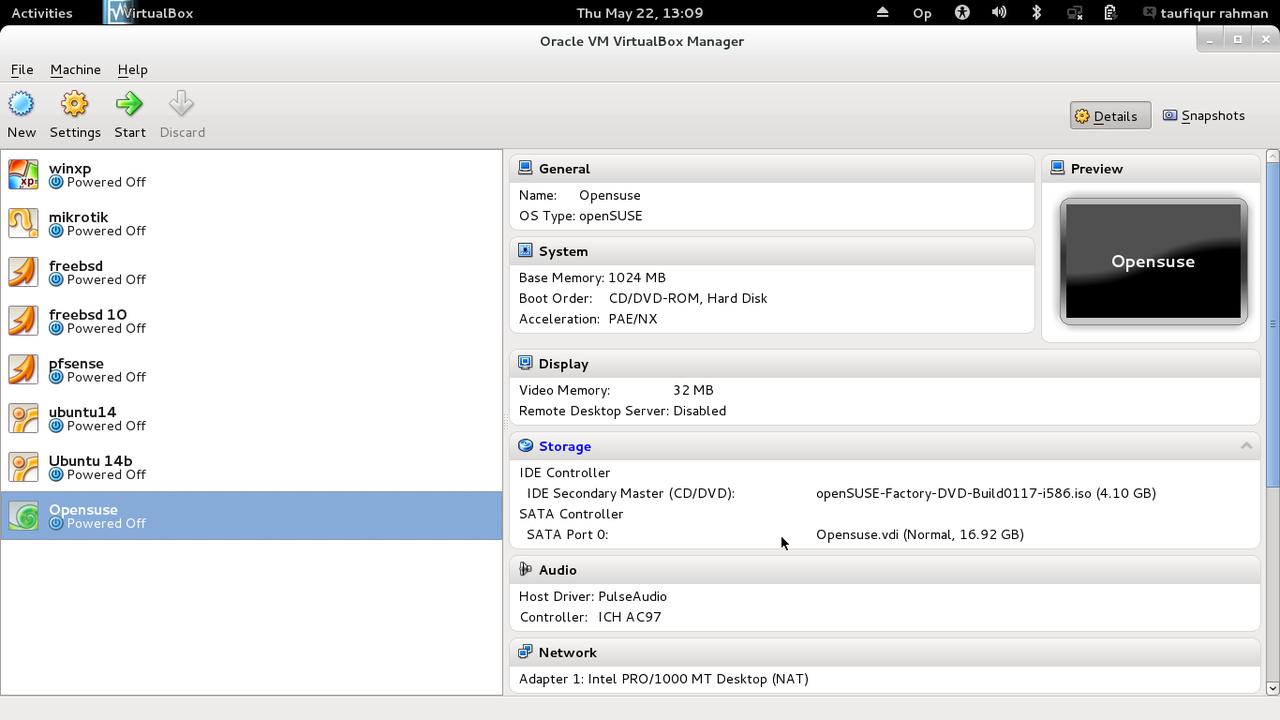Click the network status tray icon

(x=1075, y=13)
